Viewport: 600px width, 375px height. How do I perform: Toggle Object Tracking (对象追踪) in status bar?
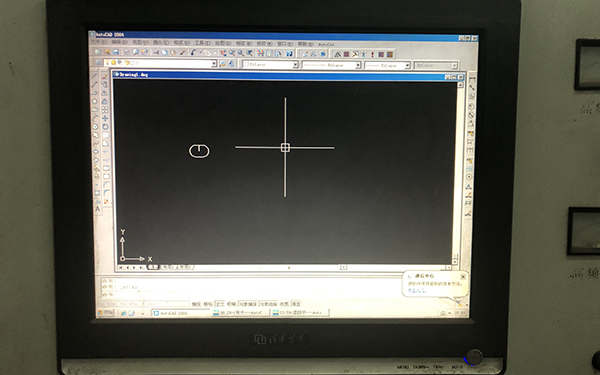click(x=268, y=304)
